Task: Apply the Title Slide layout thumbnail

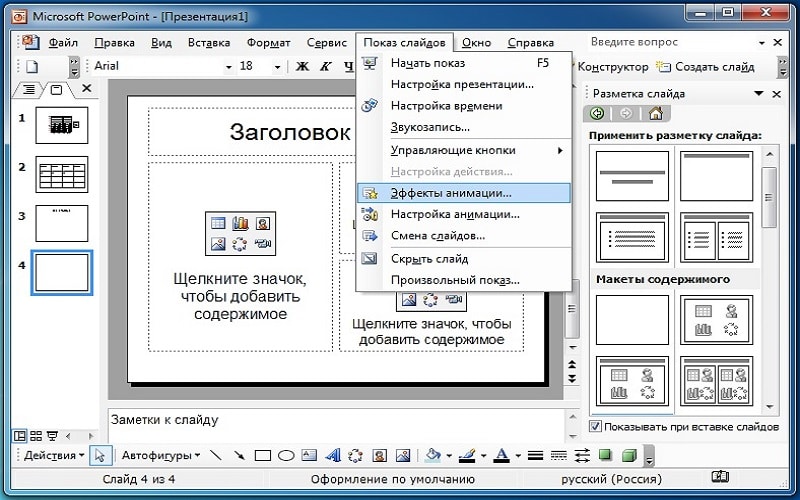Action: [632, 176]
